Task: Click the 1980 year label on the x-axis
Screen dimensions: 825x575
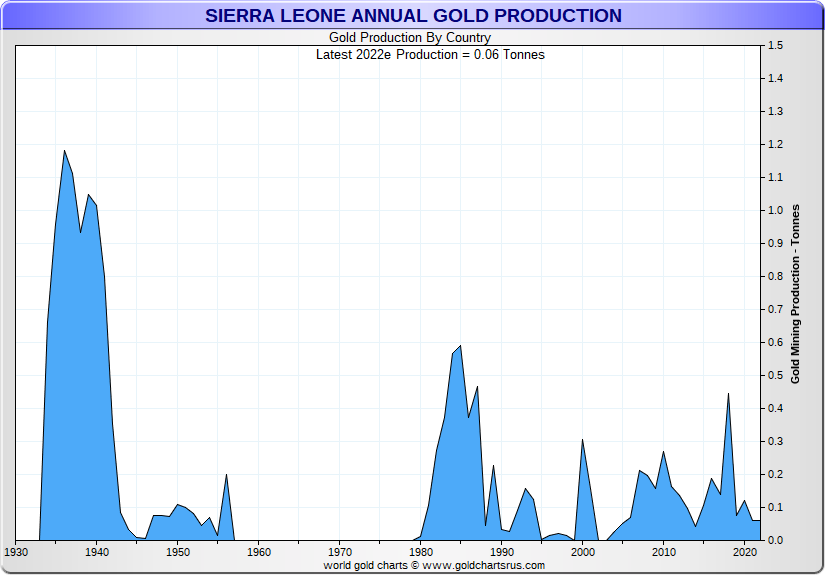Action: [421, 551]
